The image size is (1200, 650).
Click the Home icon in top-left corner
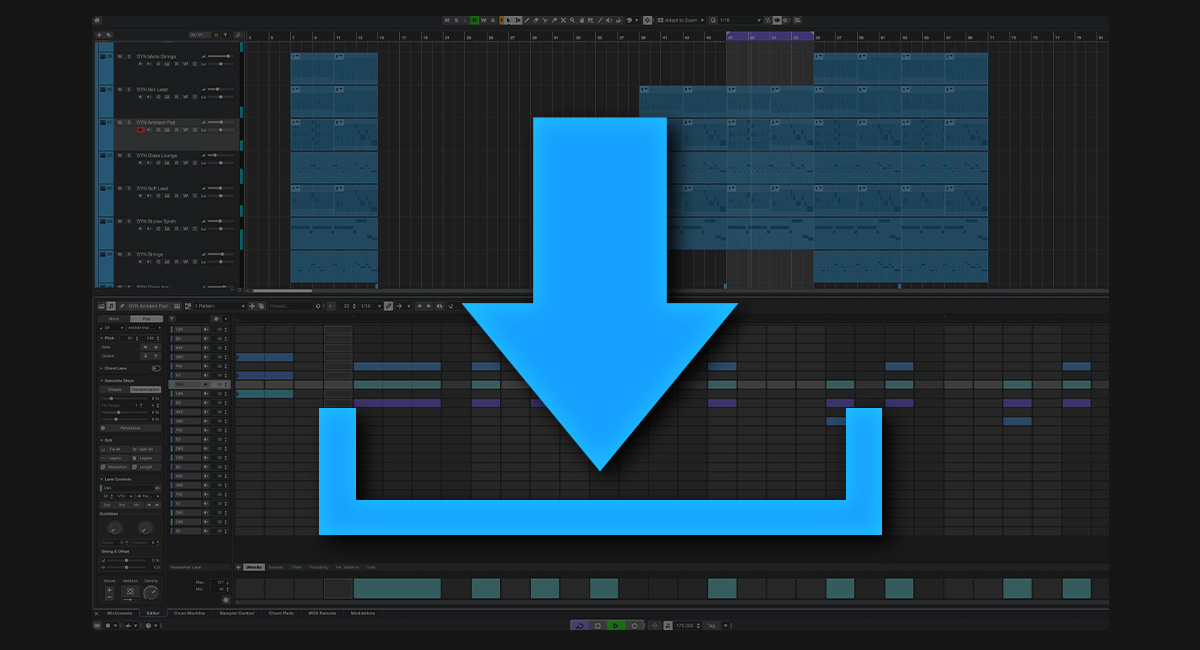coord(97,20)
